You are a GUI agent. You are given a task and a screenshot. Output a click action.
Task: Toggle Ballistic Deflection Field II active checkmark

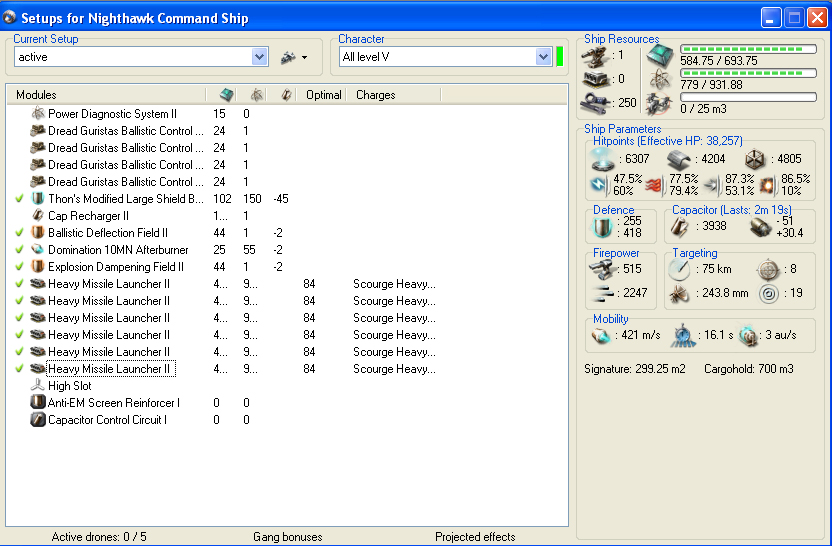click(x=20, y=232)
